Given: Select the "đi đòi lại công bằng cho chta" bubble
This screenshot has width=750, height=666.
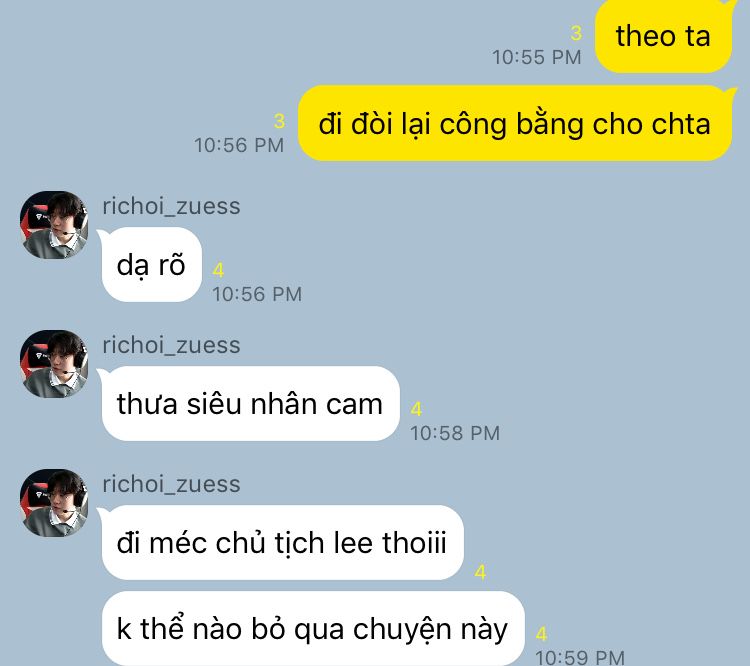Looking at the screenshot, I should 515,123.
